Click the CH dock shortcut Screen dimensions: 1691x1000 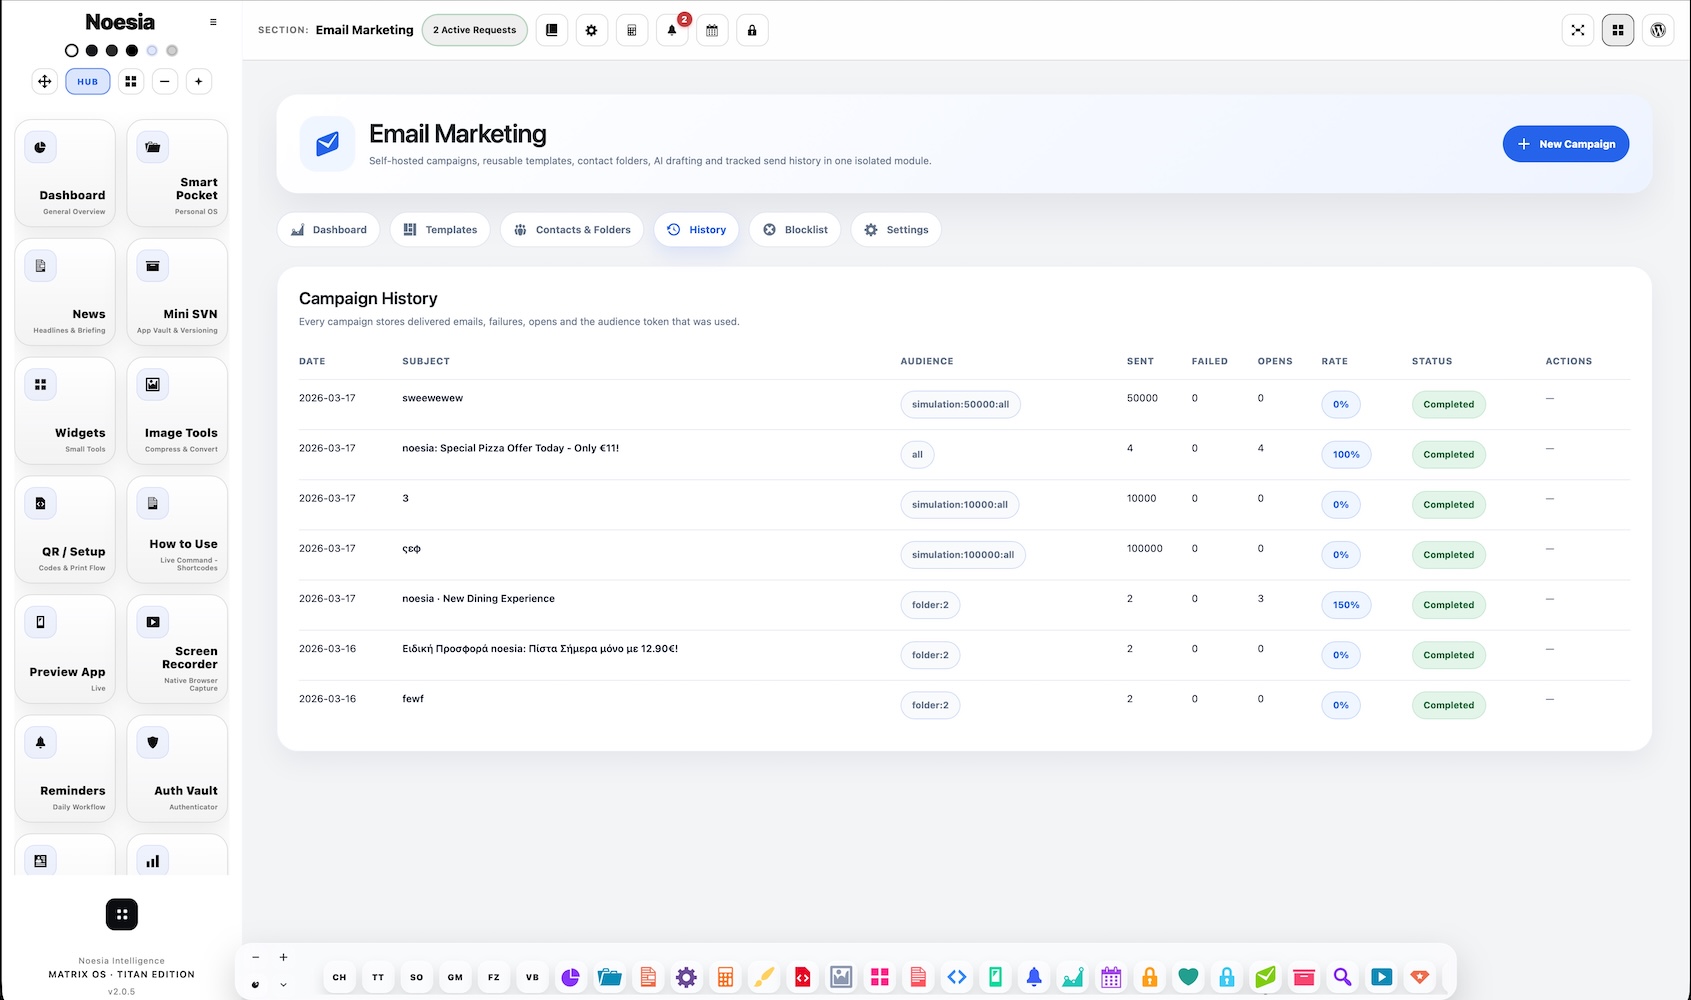[x=340, y=977]
